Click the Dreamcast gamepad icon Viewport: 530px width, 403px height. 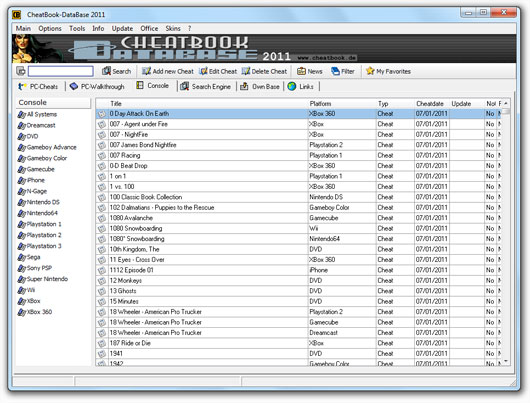[22, 126]
